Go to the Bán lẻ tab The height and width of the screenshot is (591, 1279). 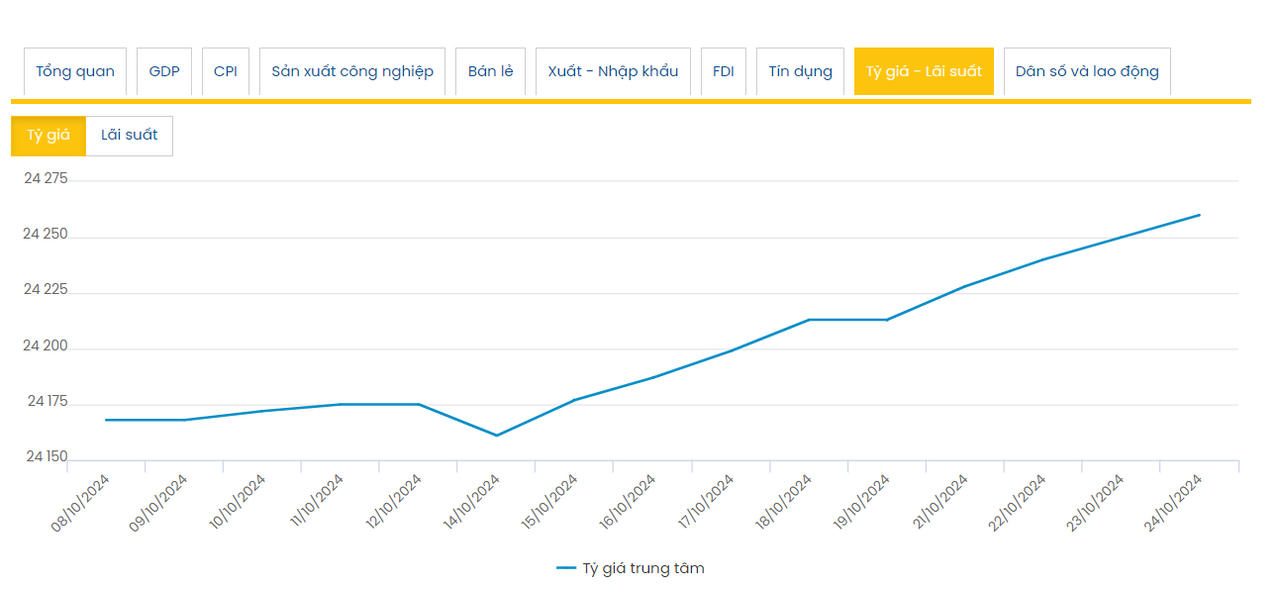tap(490, 71)
